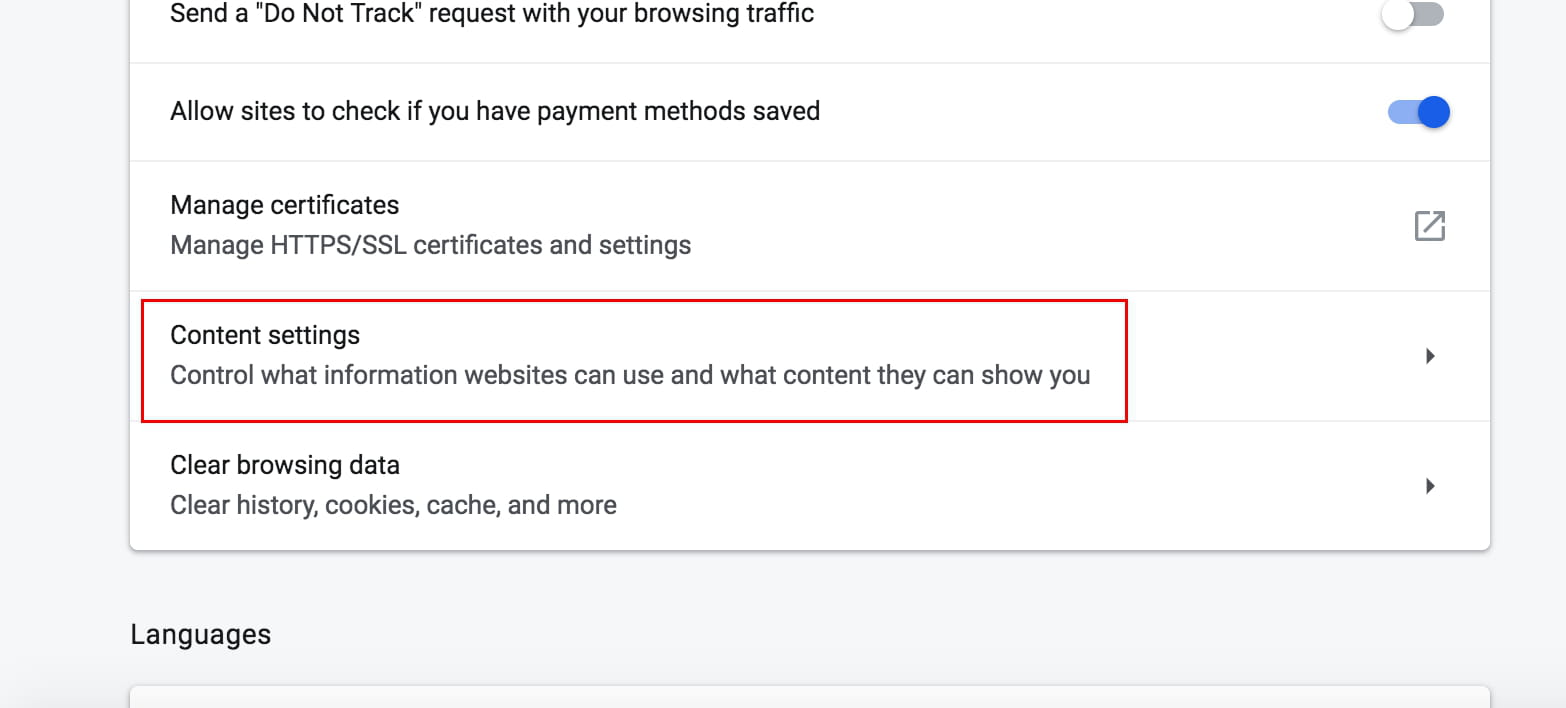Image resolution: width=1566 pixels, height=708 pixels.
Task: Open the "Content settings" title
Action: (265, 335)
